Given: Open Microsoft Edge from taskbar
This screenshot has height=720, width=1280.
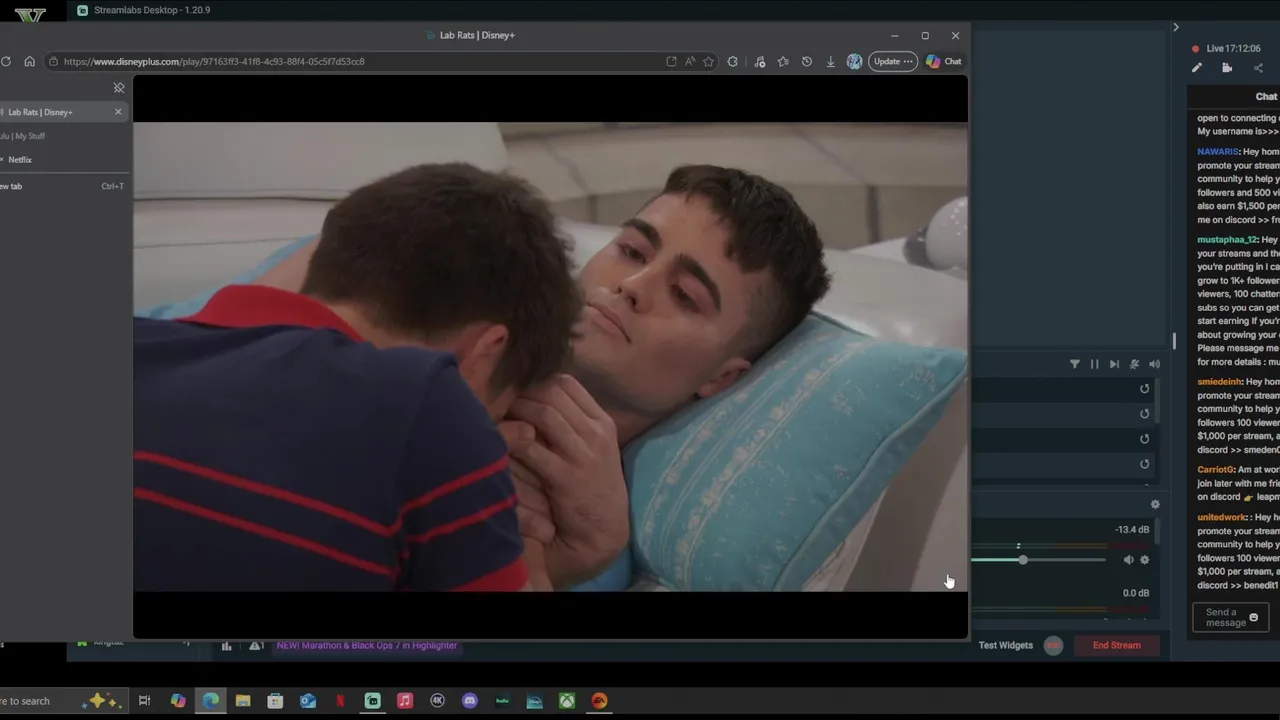Looking at the screenshot, I should (211, 701).
